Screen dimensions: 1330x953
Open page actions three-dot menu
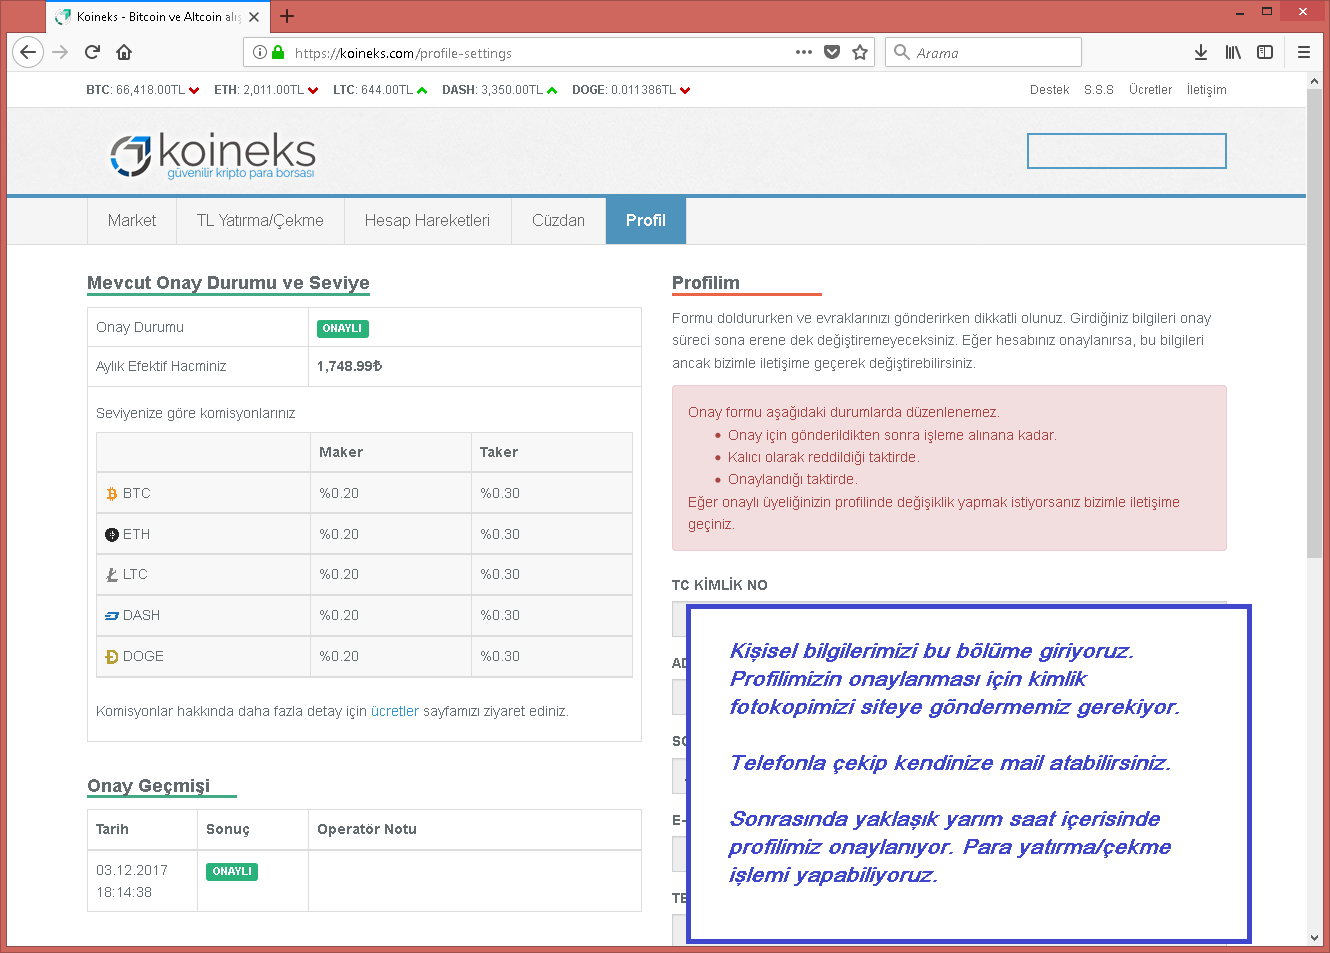pos(804,52)
